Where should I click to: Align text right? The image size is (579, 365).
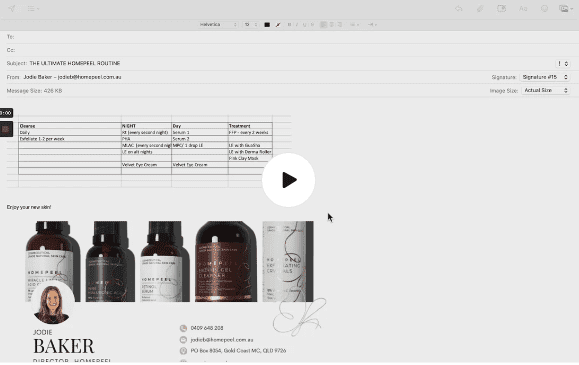click(339, 25)
